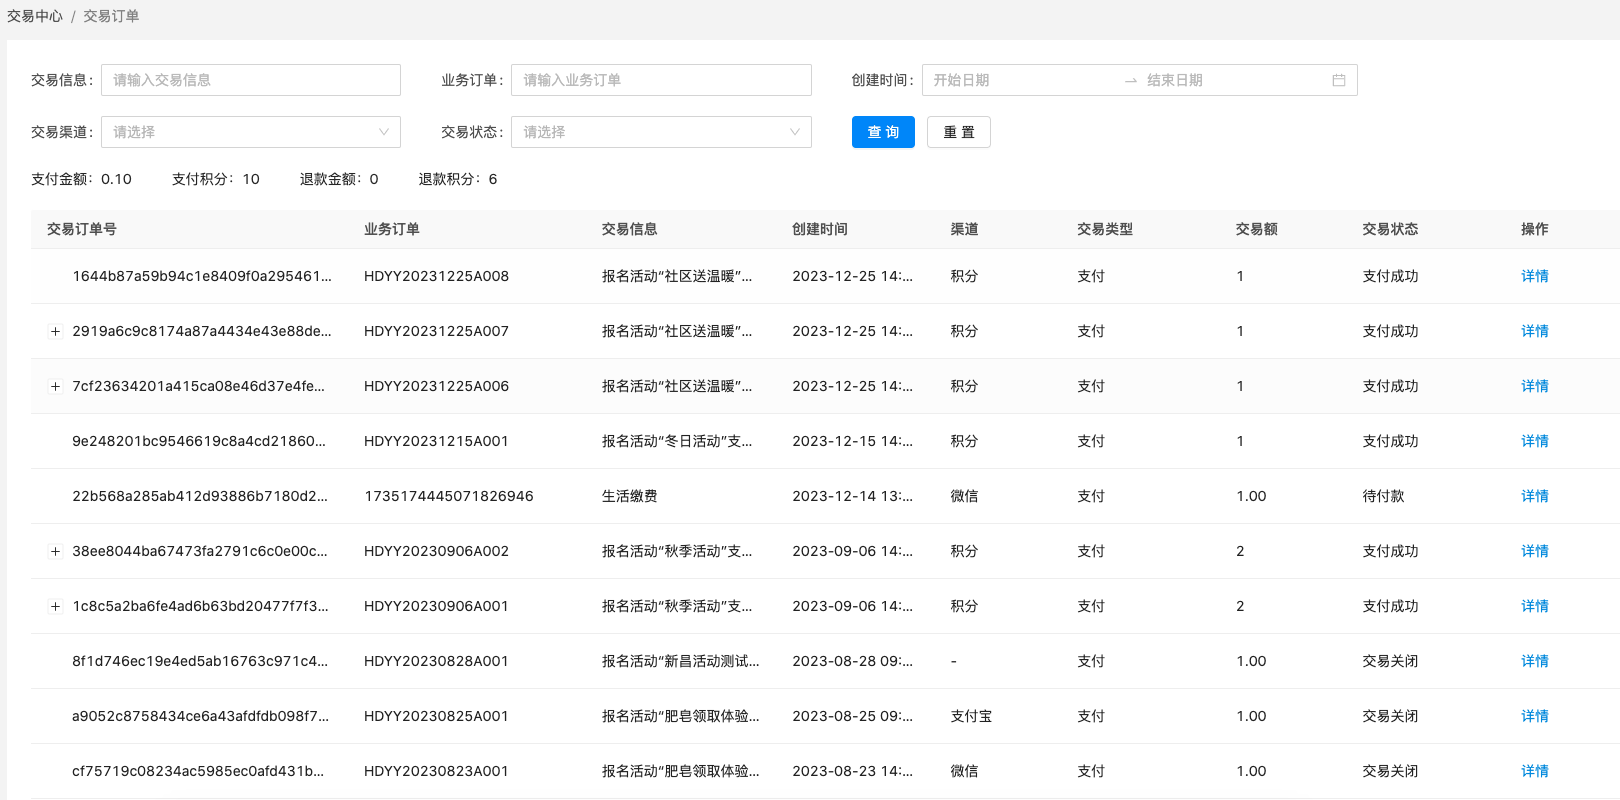Open 详情 for order HDYY20231225A007
Screen dimensions: 1620x800
(1534, 331)
